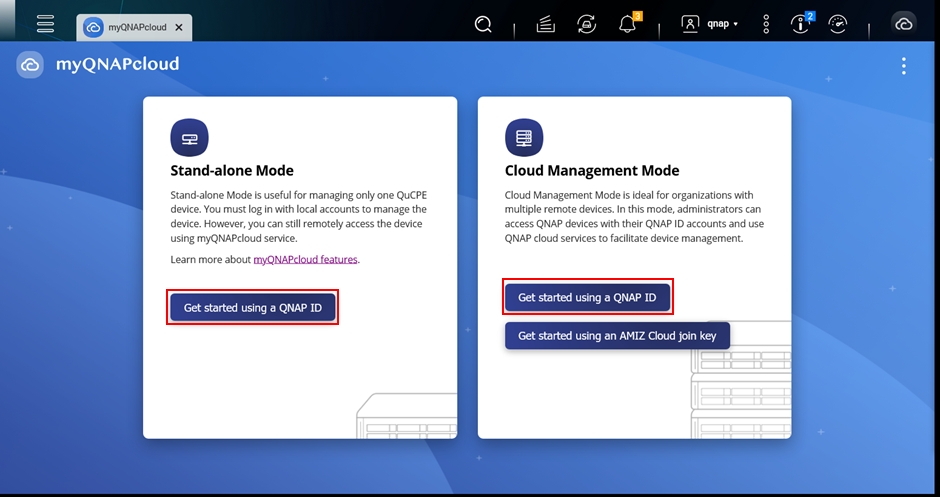Get started with QNAP ID in Stand-alone Mode
The width and height of the screenshot is (940, 497).
click(252, 308)
